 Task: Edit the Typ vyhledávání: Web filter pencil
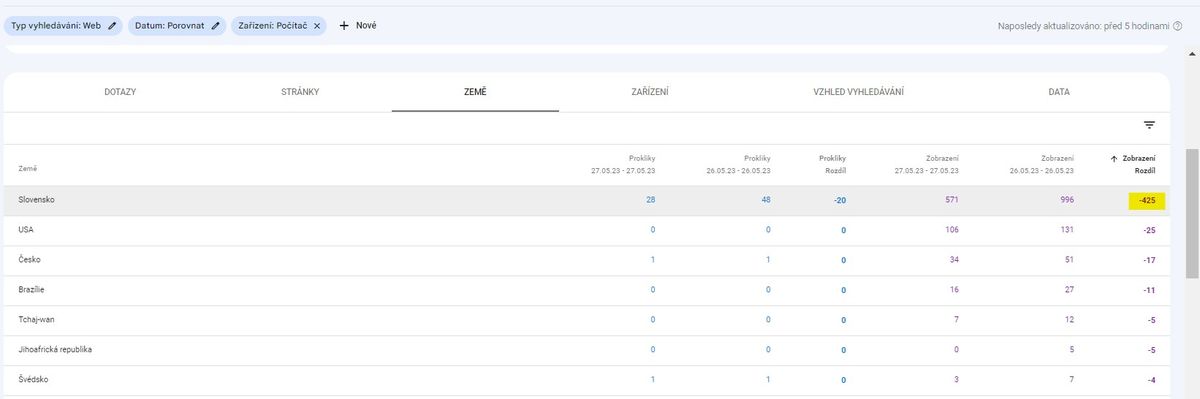coord(112,25)
